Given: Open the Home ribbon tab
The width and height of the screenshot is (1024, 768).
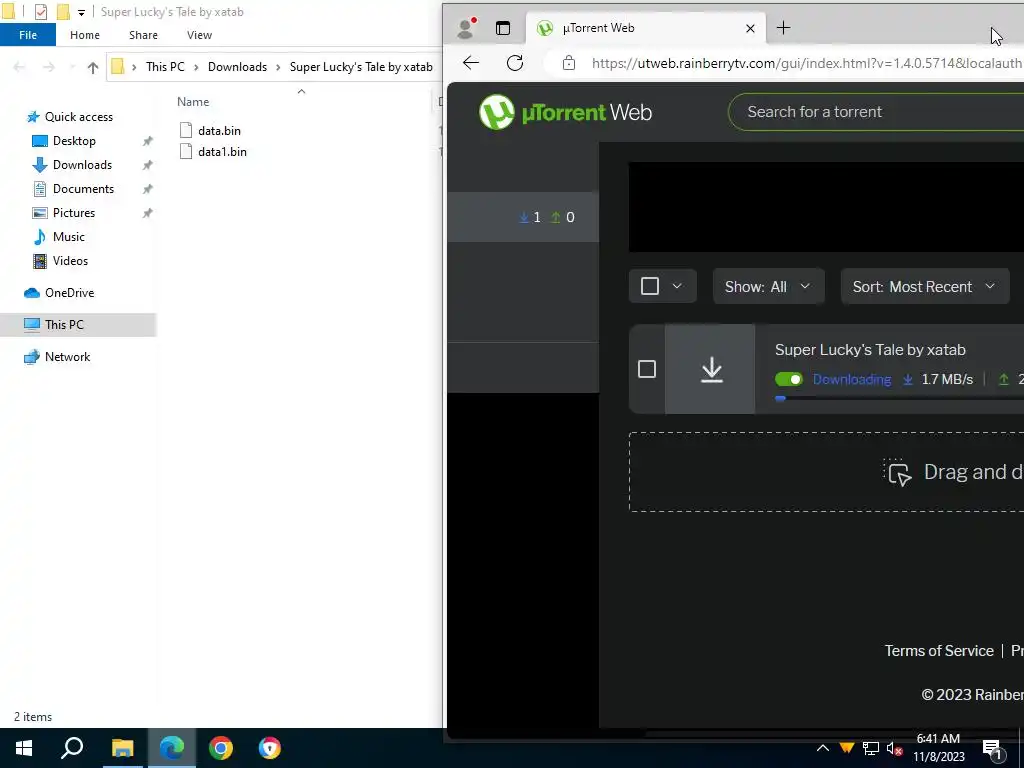Looking at the screenshot, I should (x=85, y=35).
